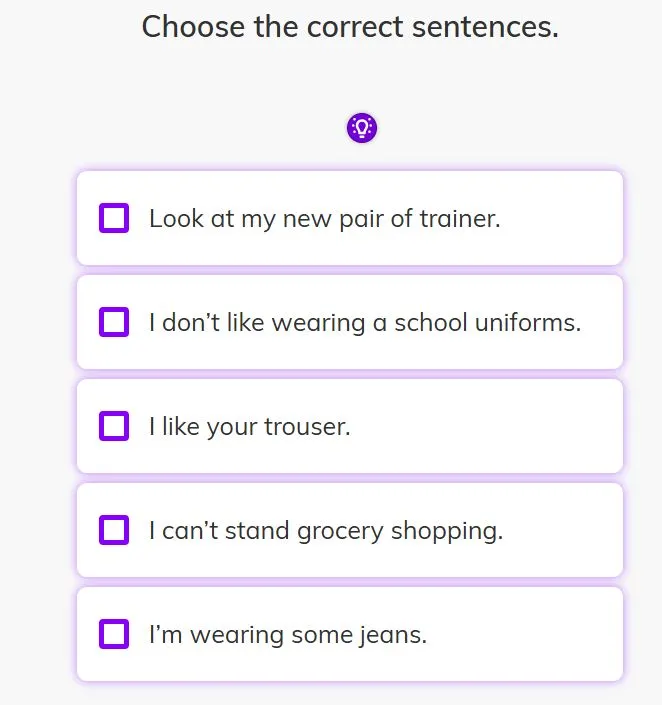Viewport: 662px width, 705px height.
Task: Select the text "I don't like wearing a school uniforms."
Action: (364, 323)
